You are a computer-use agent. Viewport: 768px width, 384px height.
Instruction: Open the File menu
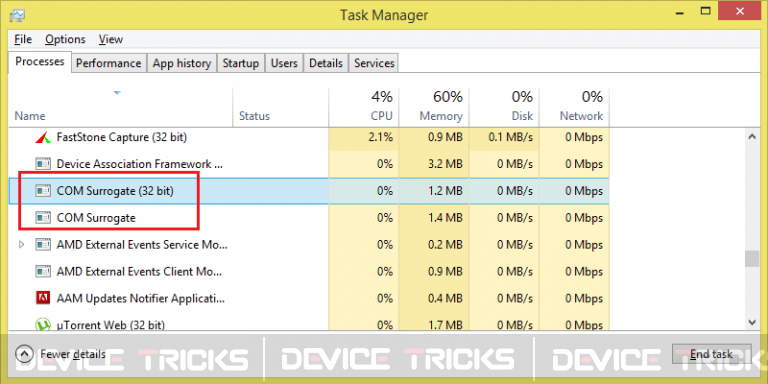tap(23, 39)
